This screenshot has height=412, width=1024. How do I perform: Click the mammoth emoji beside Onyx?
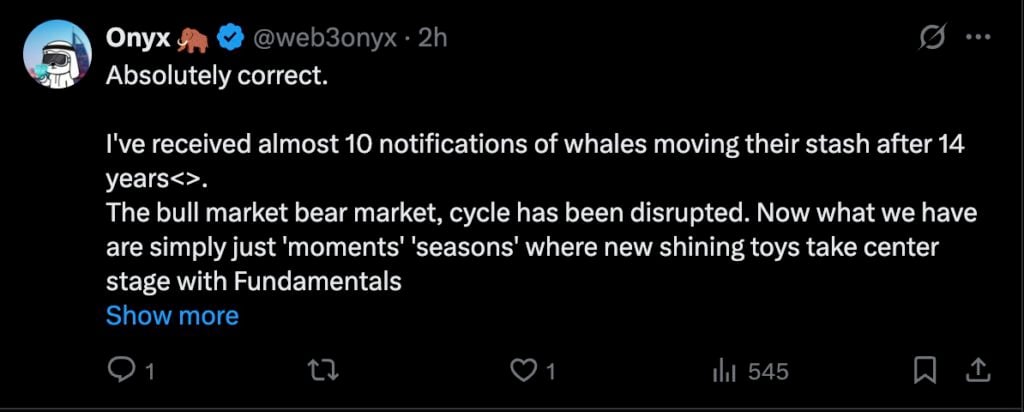coord(192,39)
